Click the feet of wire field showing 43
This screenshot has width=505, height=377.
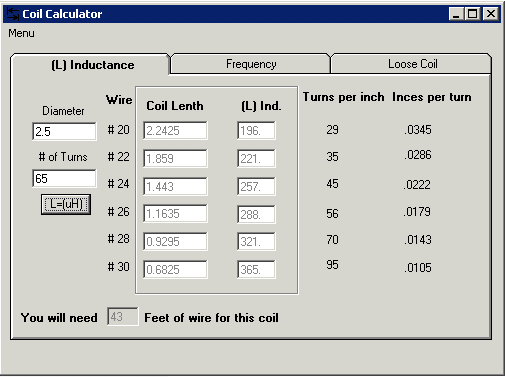pyautogui.click(x=122, y=316)
